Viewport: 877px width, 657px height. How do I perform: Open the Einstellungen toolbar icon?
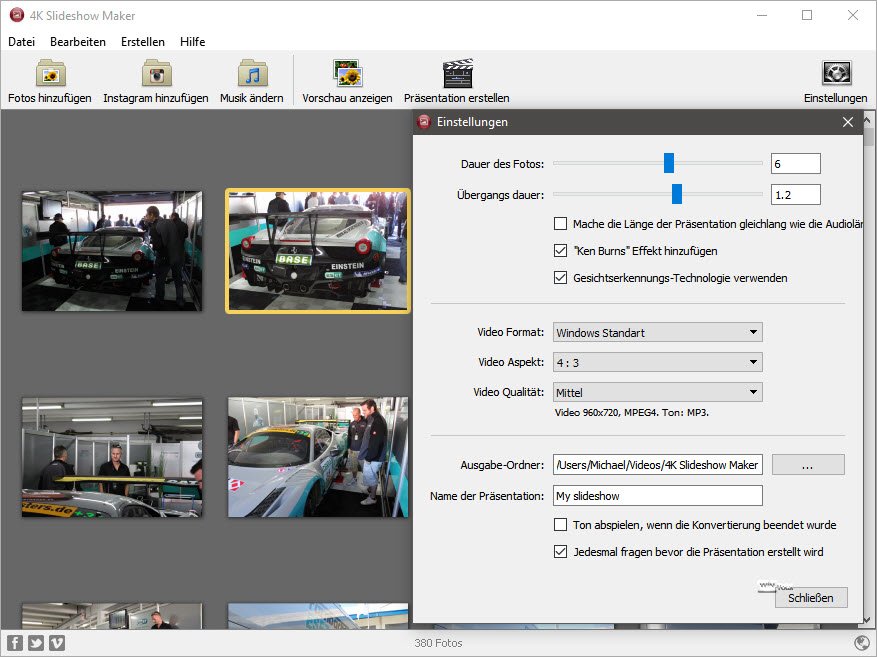(x=835, y=74)
